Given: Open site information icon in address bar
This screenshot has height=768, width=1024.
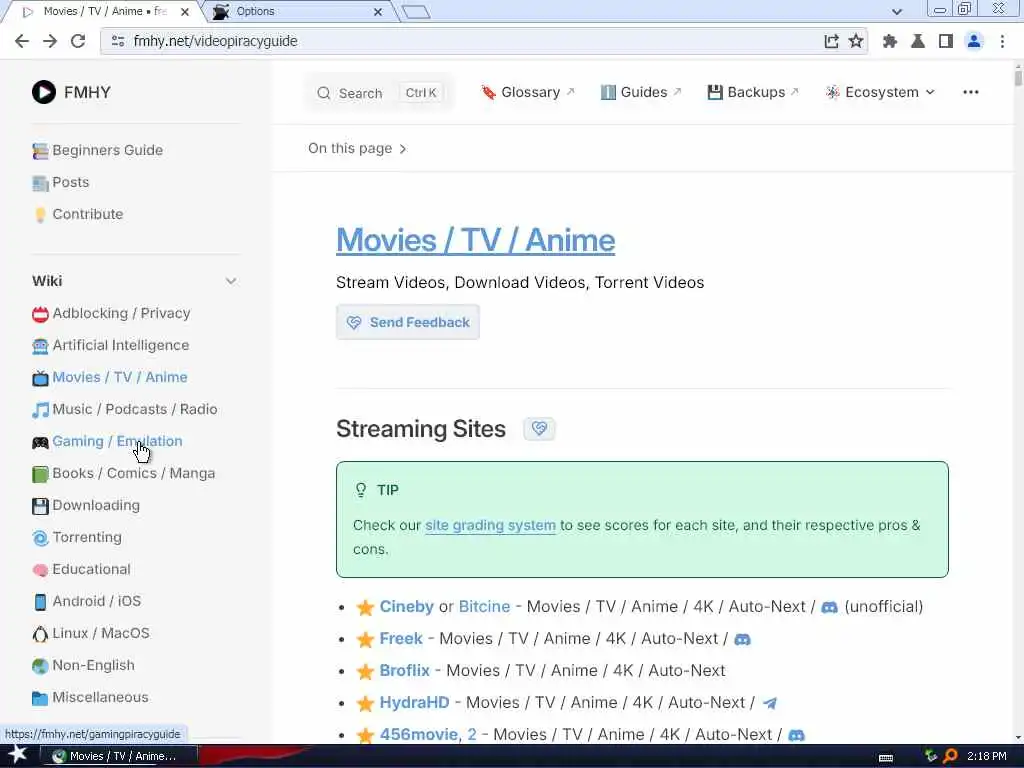Looking at the screenshot, I should (118, 41).
